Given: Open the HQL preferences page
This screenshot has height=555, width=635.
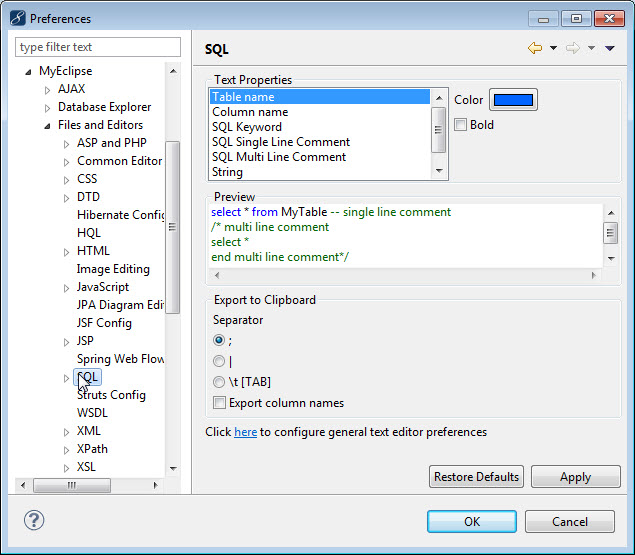Looking at the screenshot, I should point(89,233).
